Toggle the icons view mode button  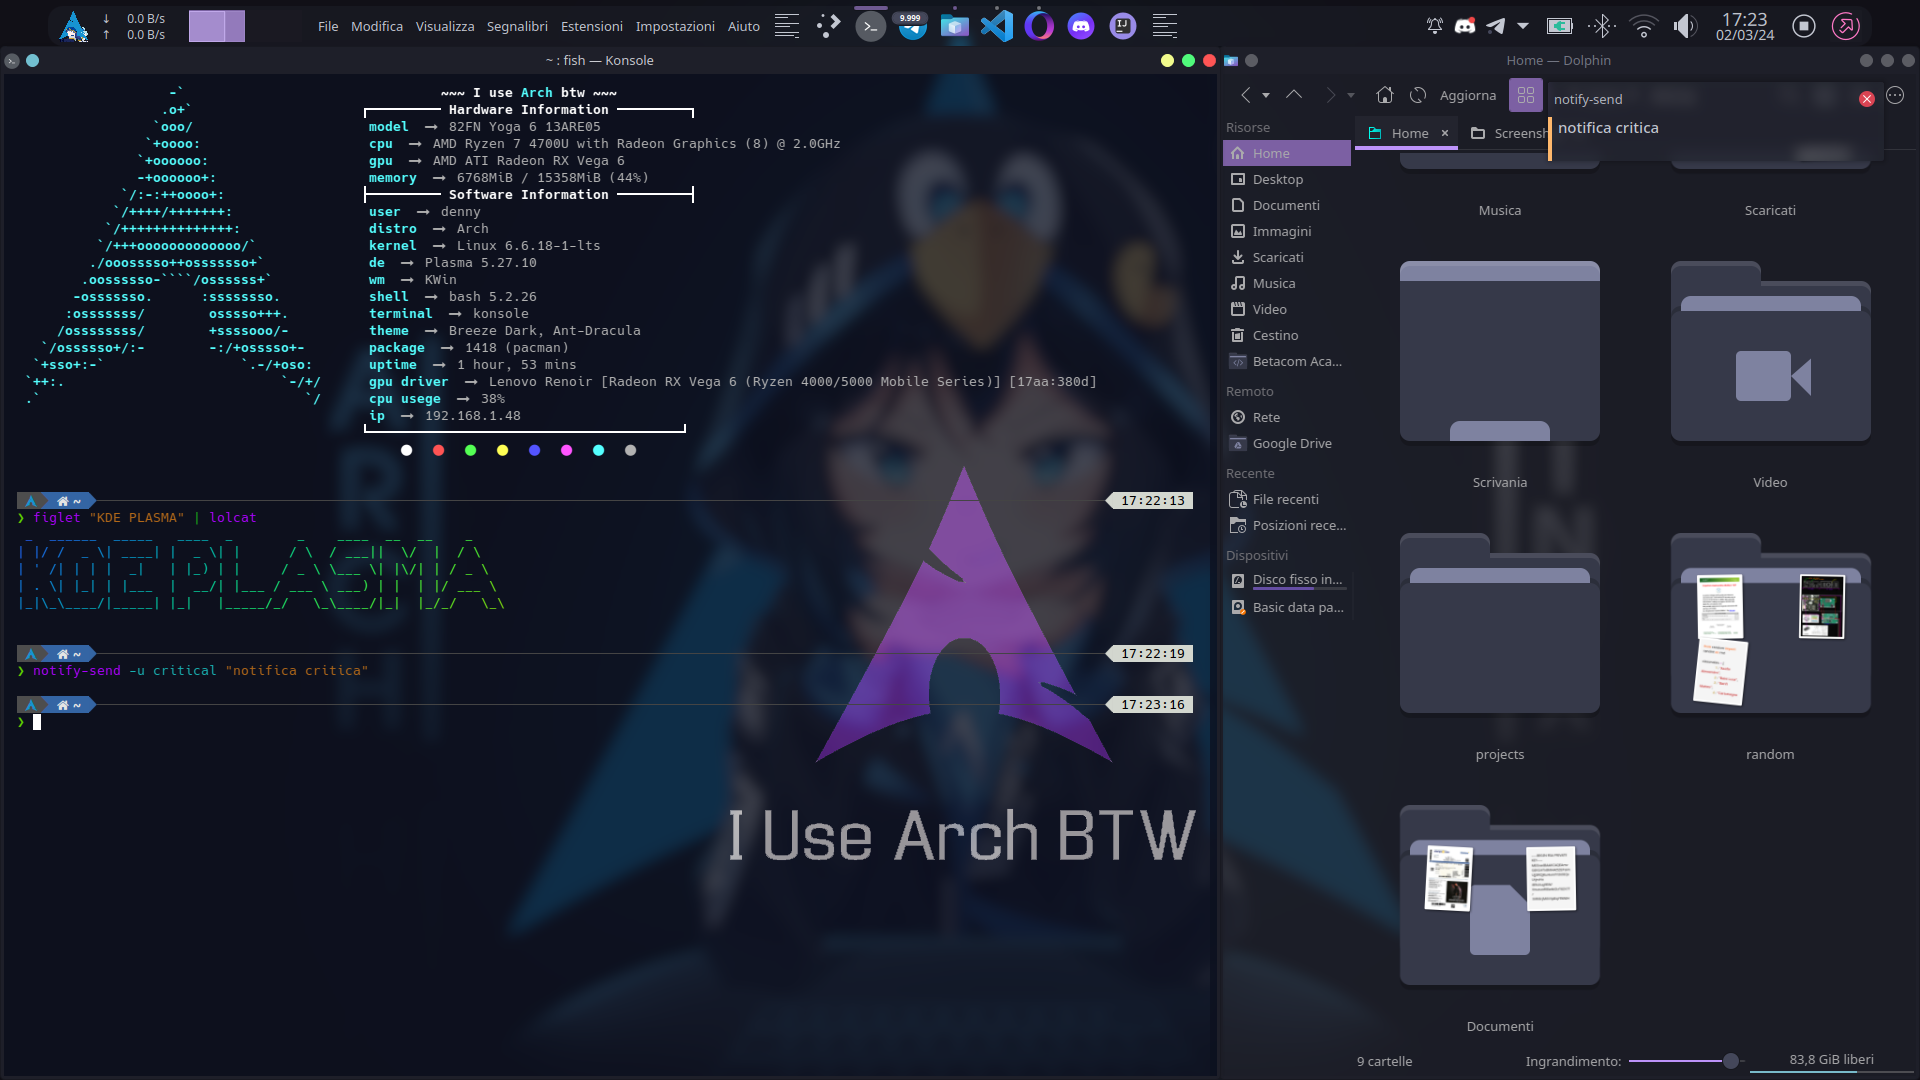tap(1525, 95)
